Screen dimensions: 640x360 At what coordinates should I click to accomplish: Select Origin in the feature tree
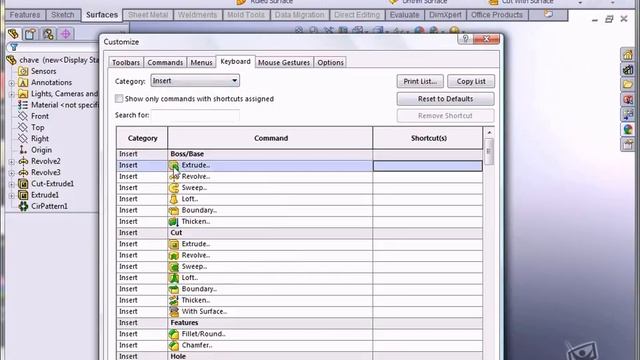(41, 150)
